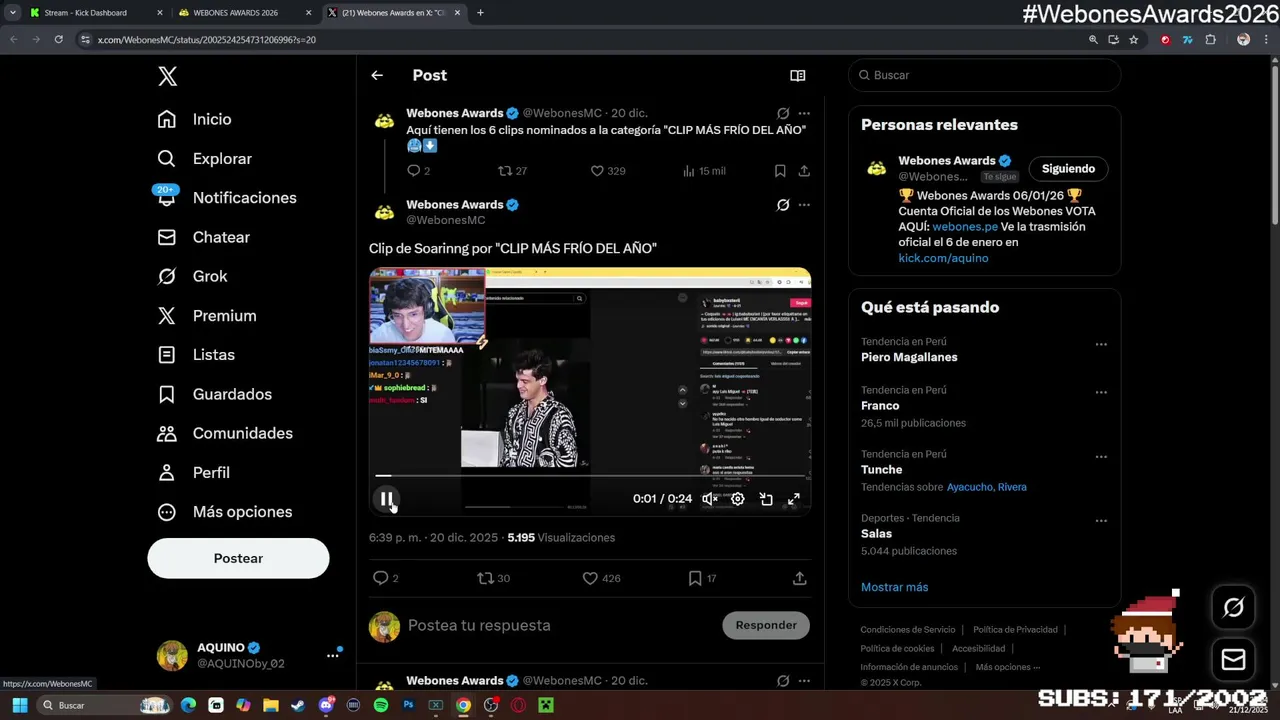Screen dimensions: 1280x720
Task: Open a new browser tab
Action: (x=480, y=13)
